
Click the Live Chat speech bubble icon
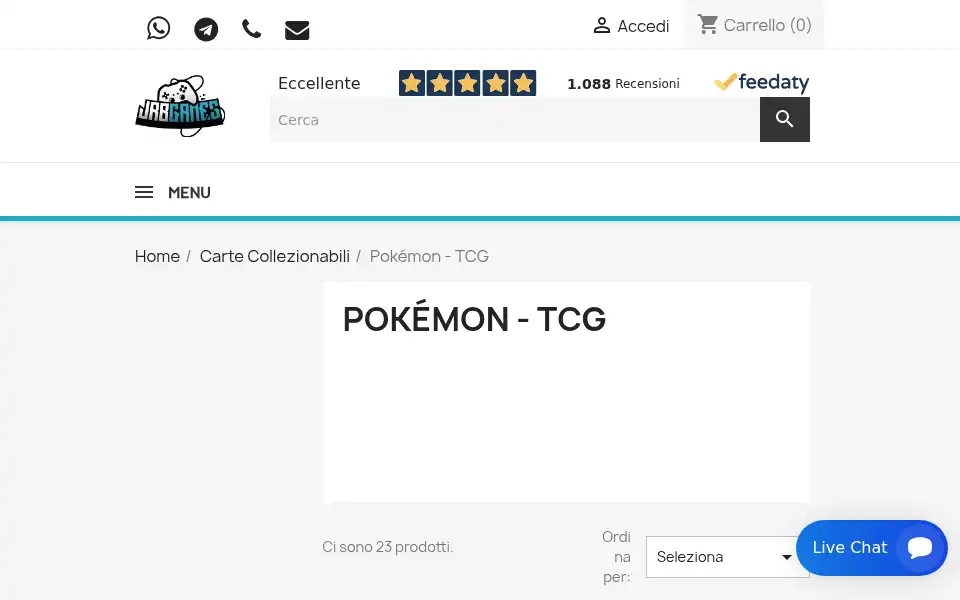[920, 547]
